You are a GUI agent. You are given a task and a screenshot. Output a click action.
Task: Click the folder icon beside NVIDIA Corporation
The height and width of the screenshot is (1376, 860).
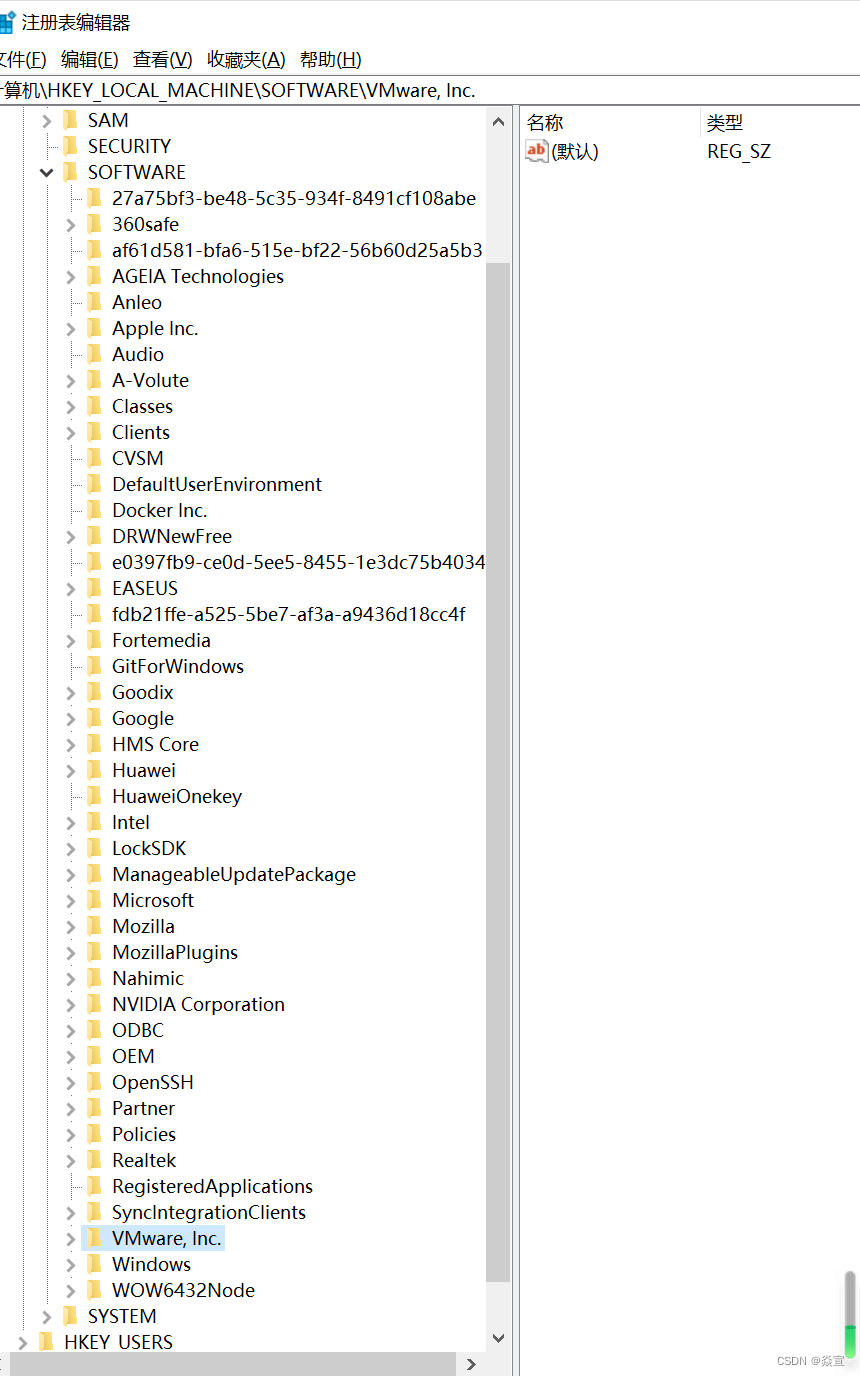tap(94, 1004)
